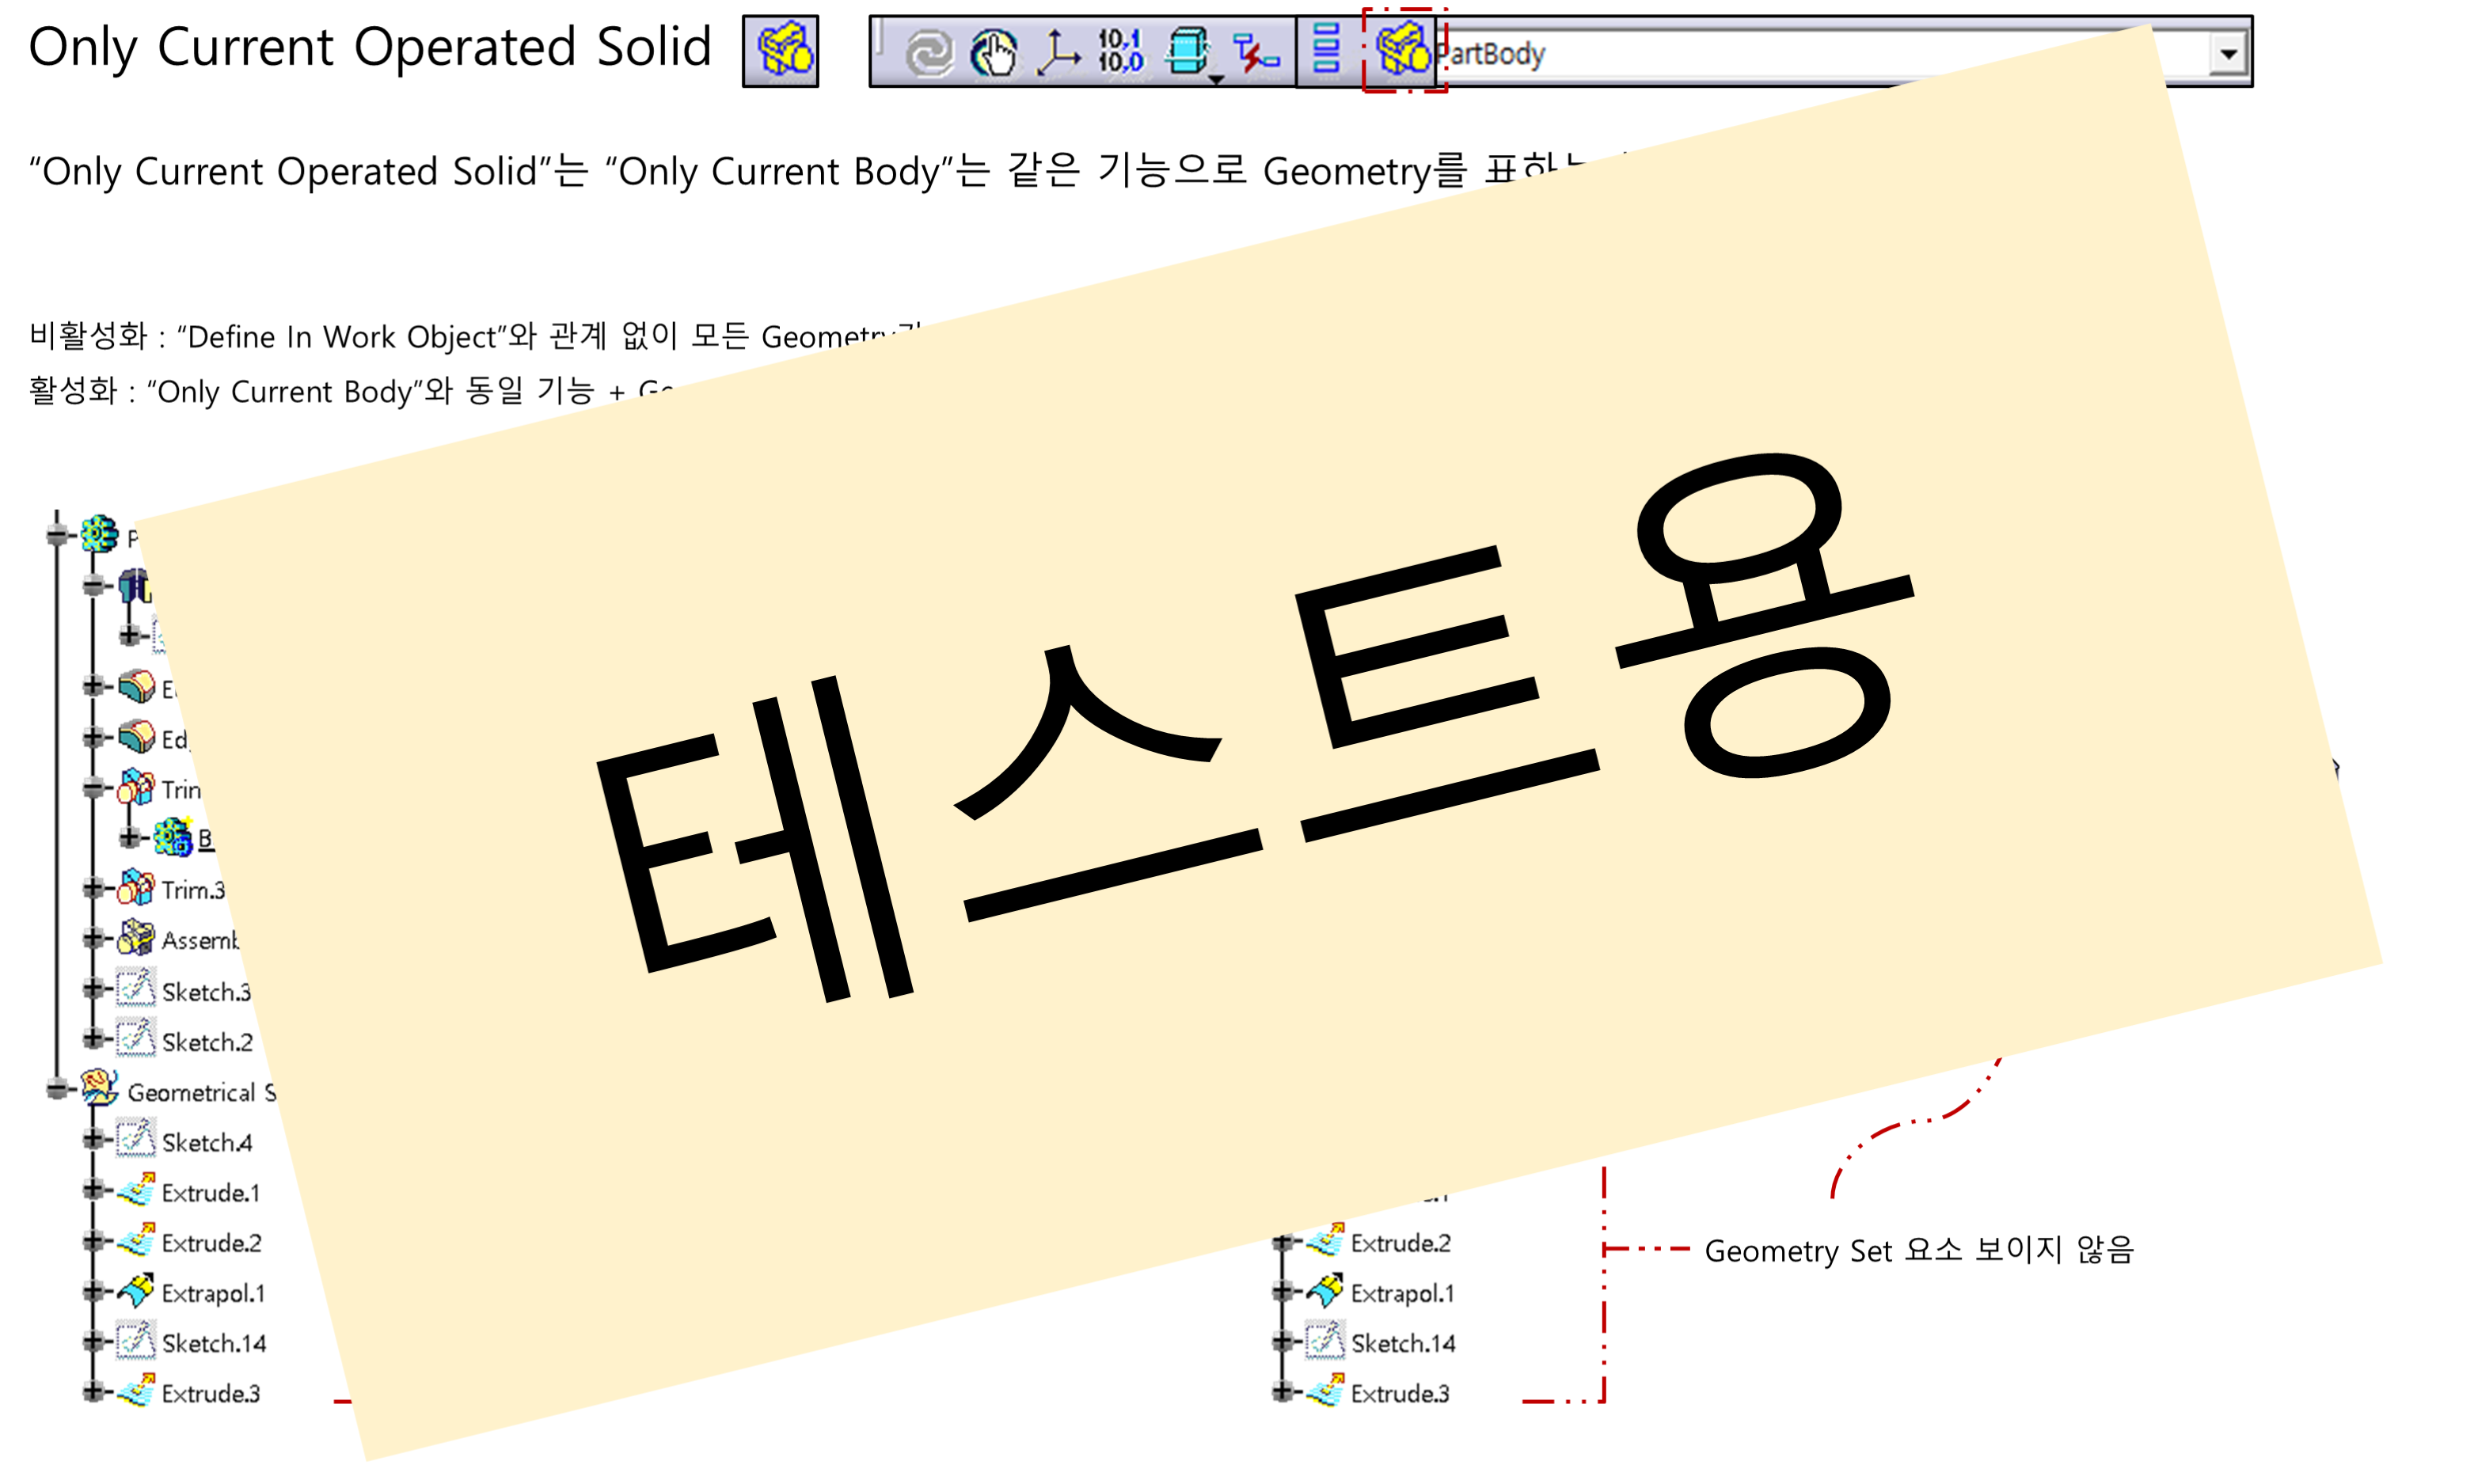The height and width of the screenshot is (1484, 2474).
Task: Toggle Manual Update mode hand icon
Action: 993,52
